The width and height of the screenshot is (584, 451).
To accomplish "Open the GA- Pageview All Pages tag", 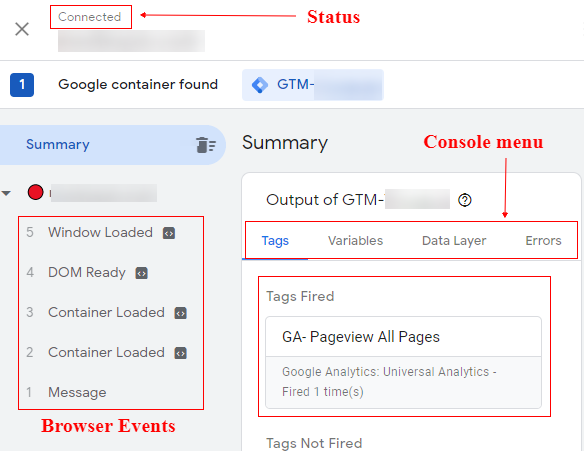I will click(403, 337).
